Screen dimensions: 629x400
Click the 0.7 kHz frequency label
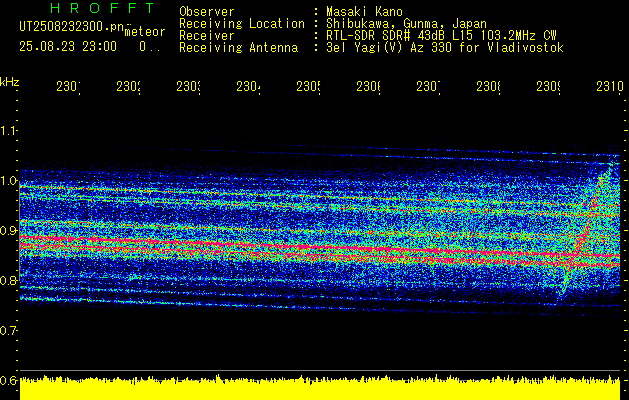click(x=9, y=331)
